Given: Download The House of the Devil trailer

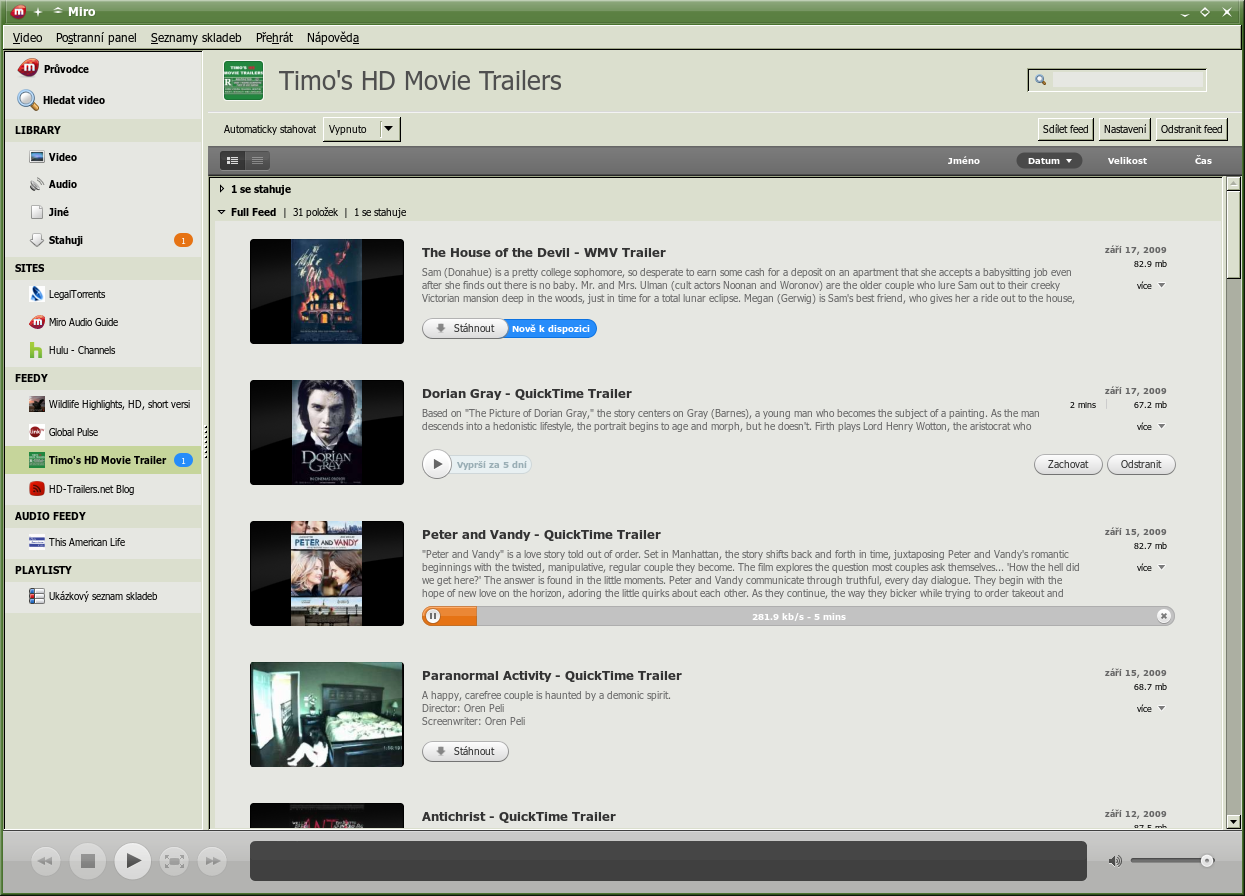Looking at the screenshot, I should point(465,328).
